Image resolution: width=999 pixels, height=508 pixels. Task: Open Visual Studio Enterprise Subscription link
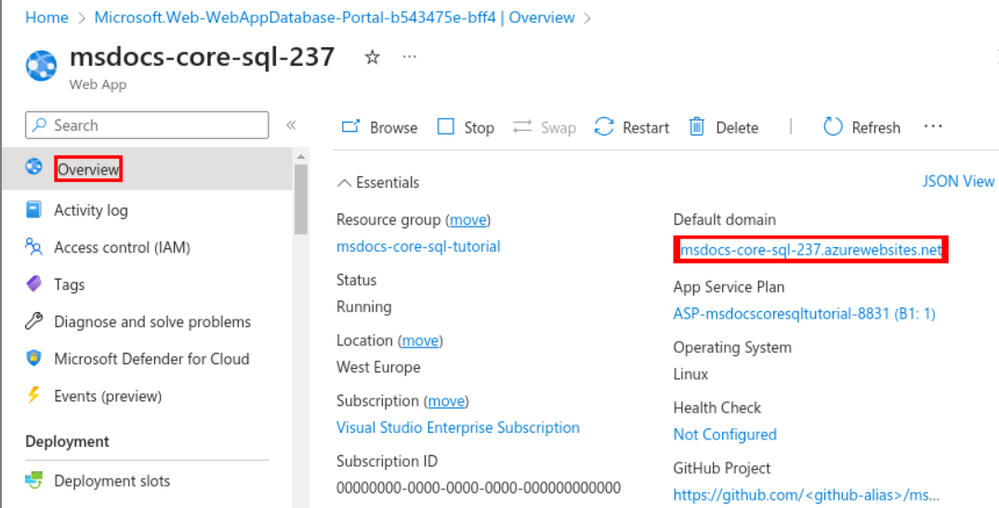point(458,427)
